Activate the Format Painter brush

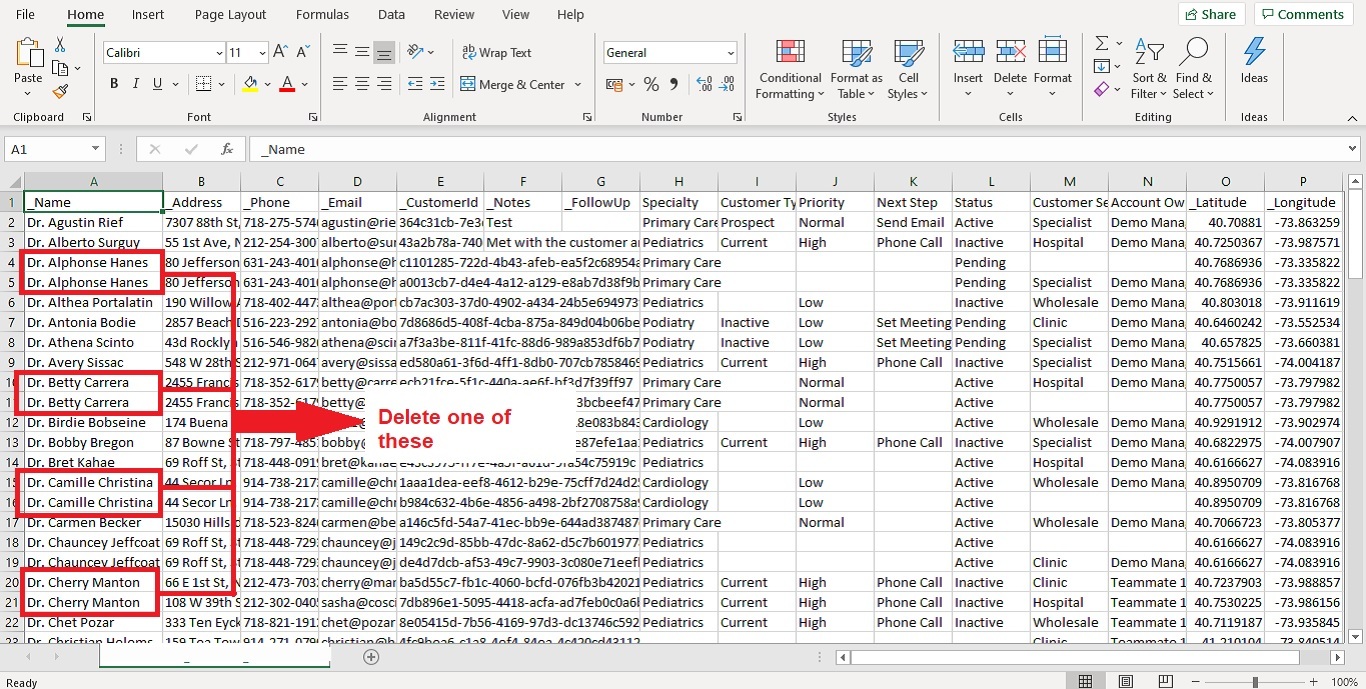point(60,91)
